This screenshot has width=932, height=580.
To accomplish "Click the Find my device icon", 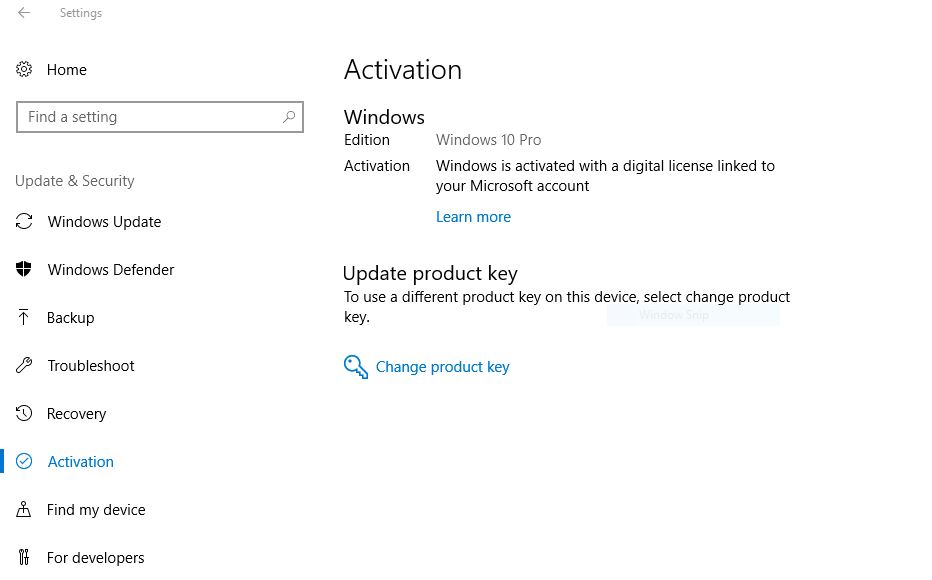I will 24,510.
